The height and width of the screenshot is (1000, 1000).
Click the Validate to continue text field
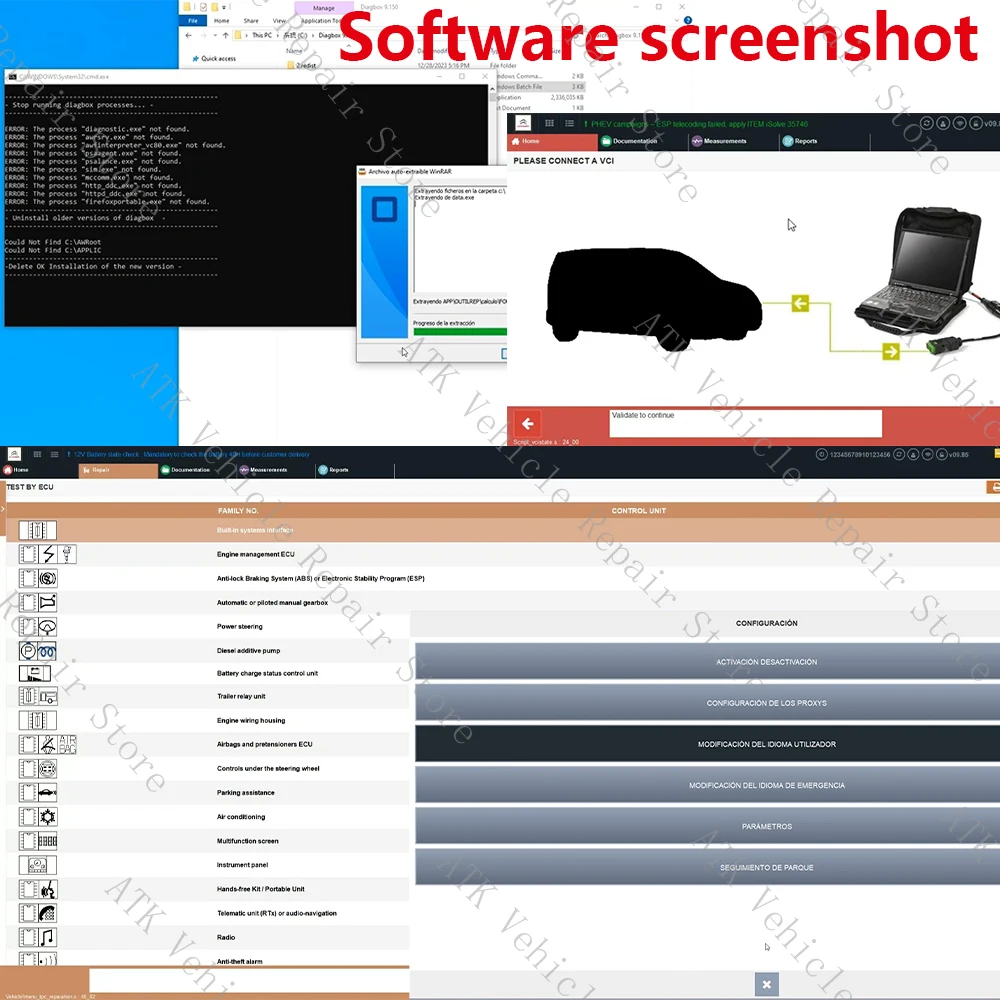point(746,423)
